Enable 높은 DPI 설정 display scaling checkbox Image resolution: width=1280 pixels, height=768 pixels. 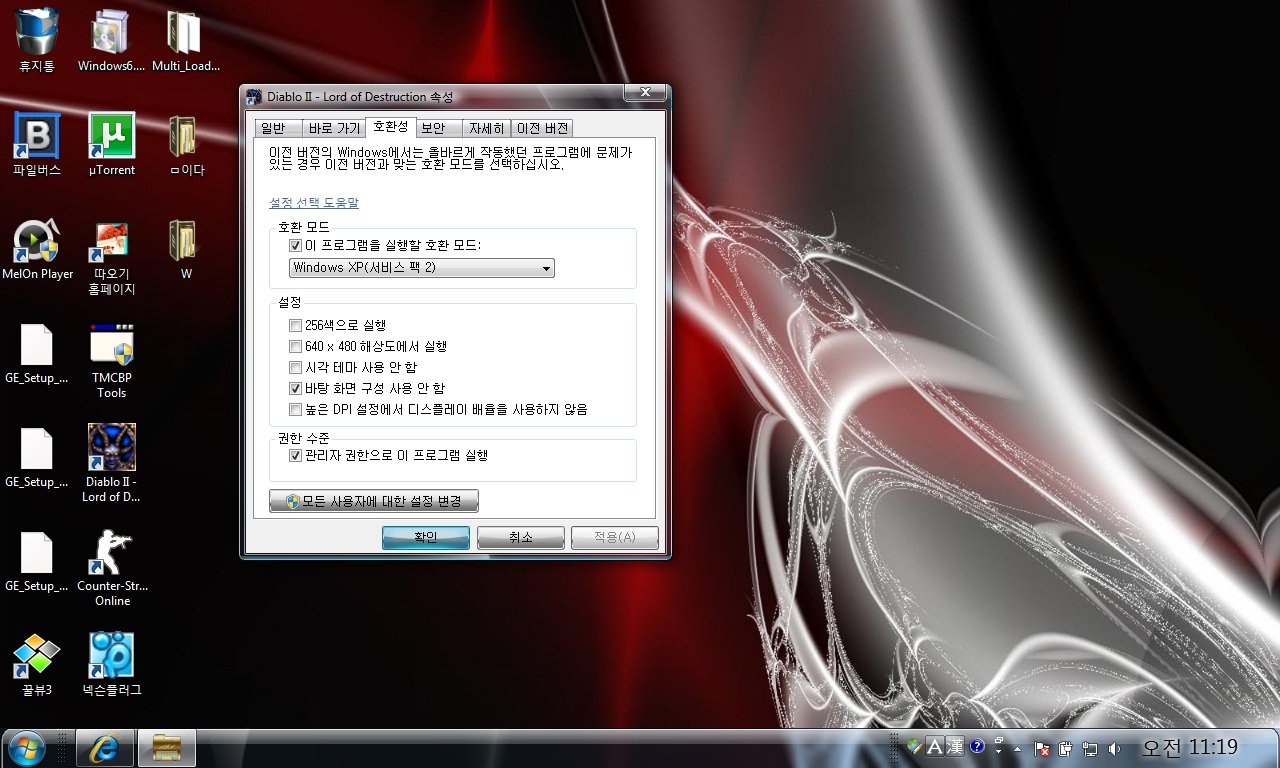coord(295,409)
